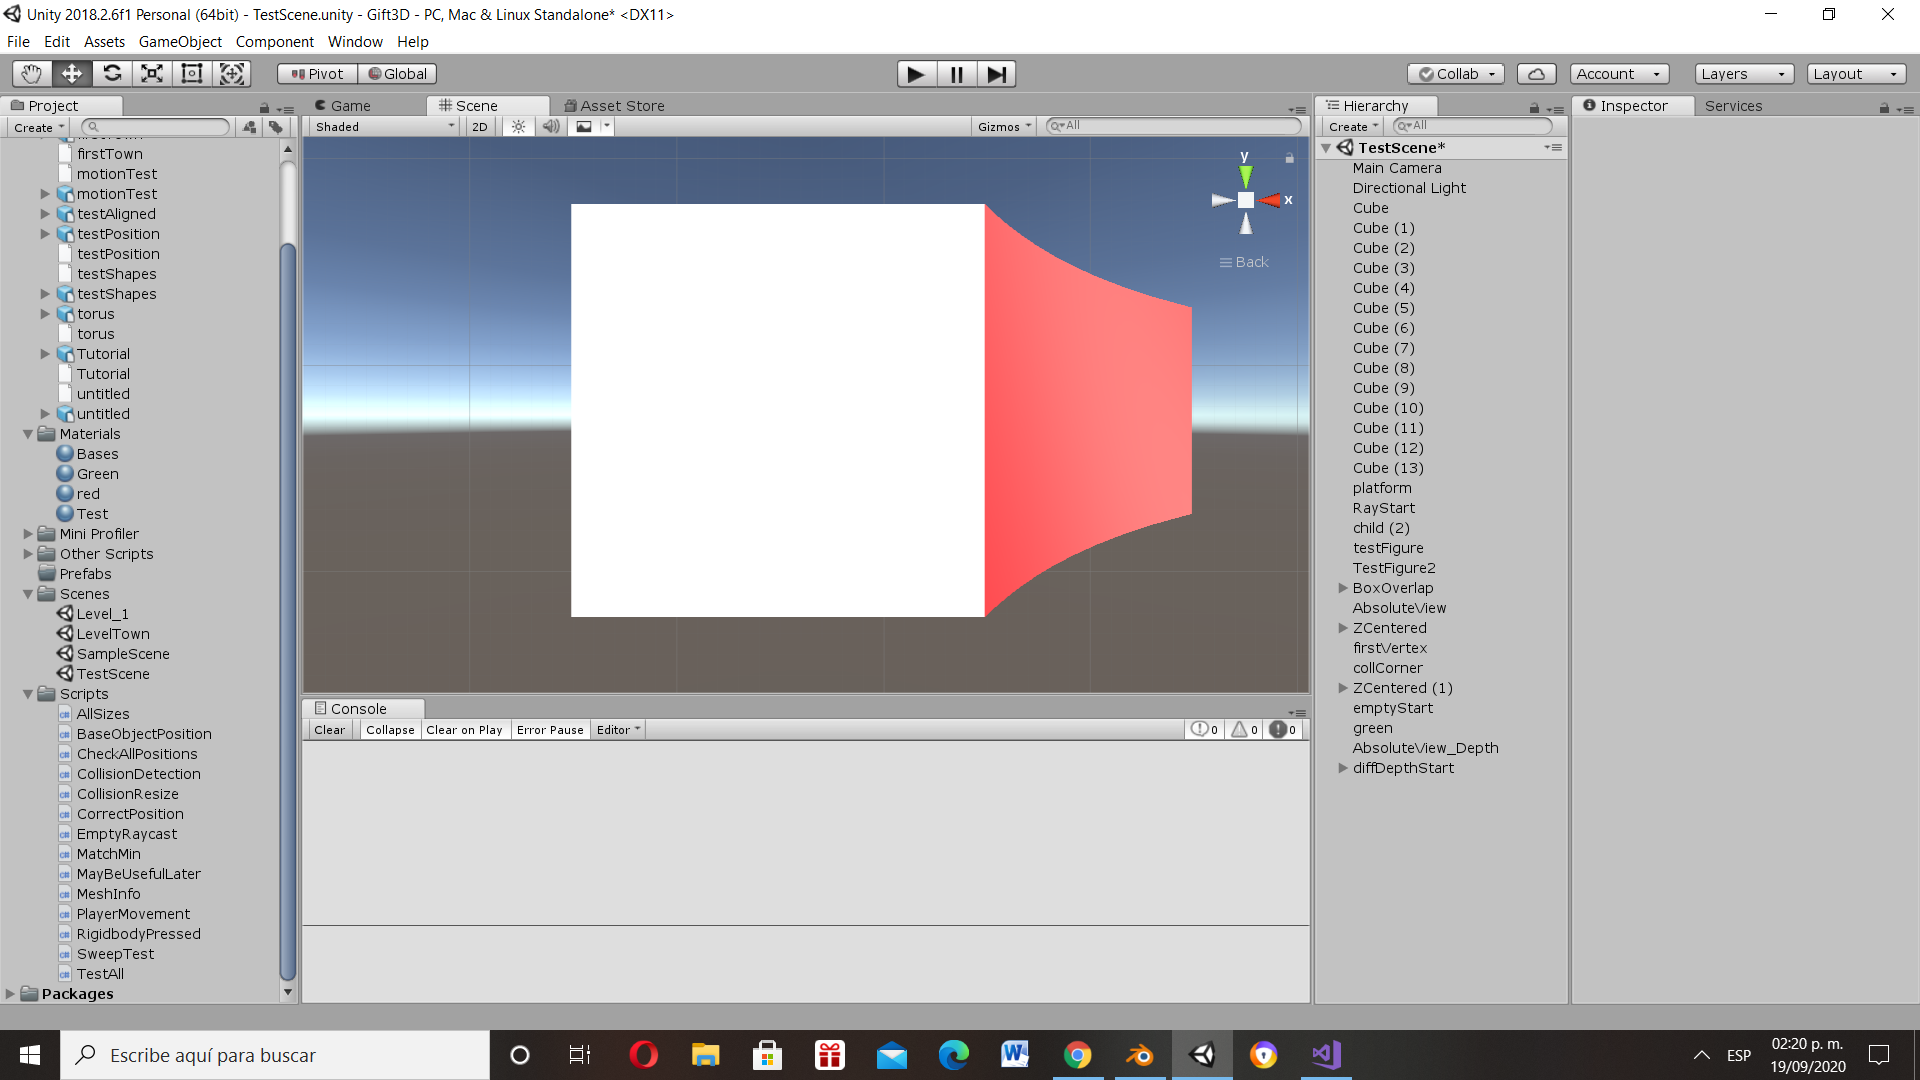Open the Gizmos dropdown
The image size is (1920, 1080).
point(1004,127)
